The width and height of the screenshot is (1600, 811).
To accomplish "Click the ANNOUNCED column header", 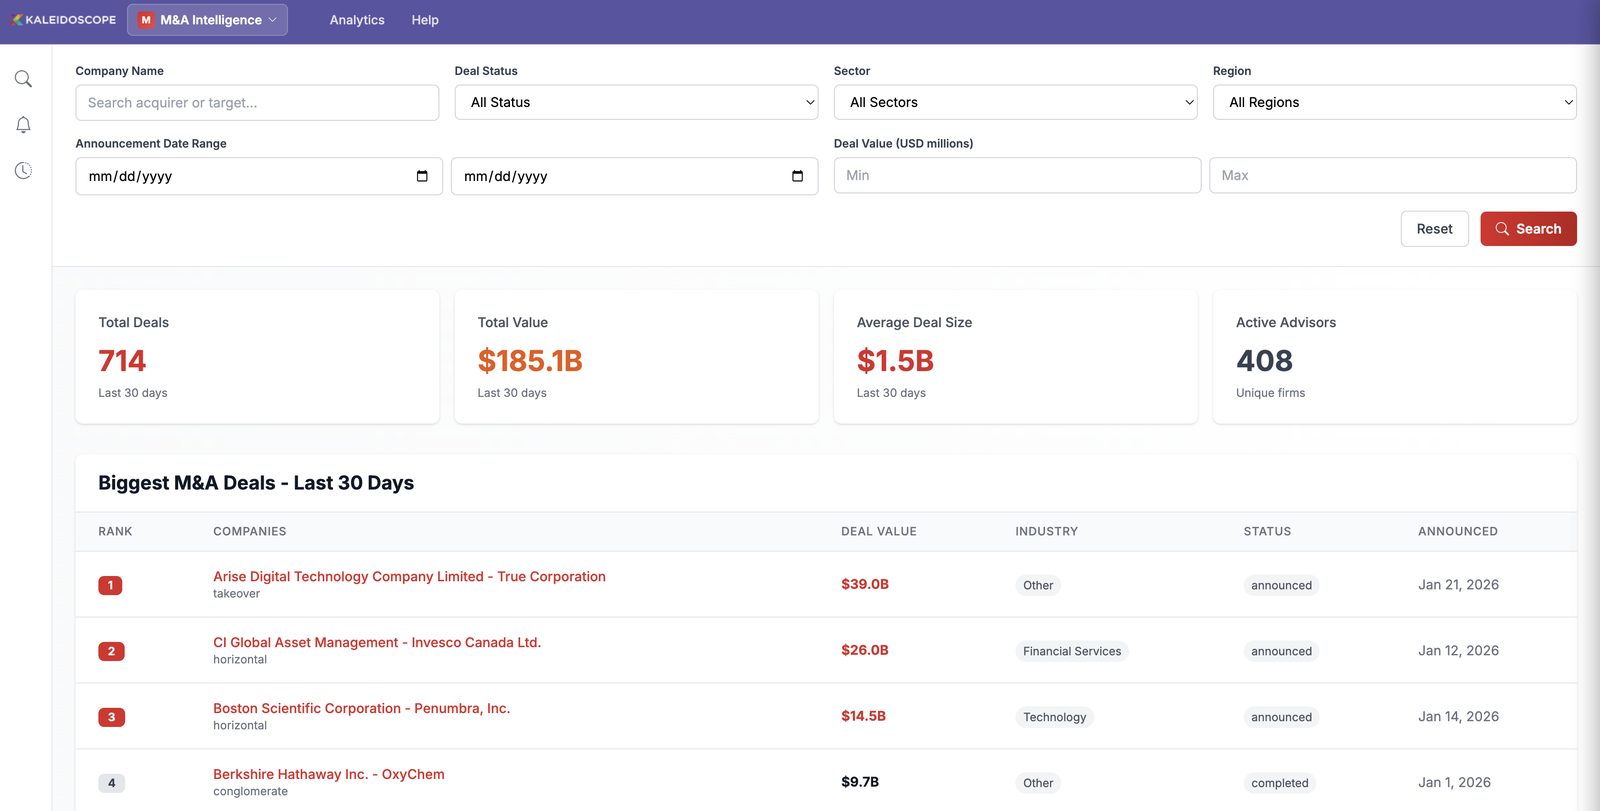I will [1457, 531].
